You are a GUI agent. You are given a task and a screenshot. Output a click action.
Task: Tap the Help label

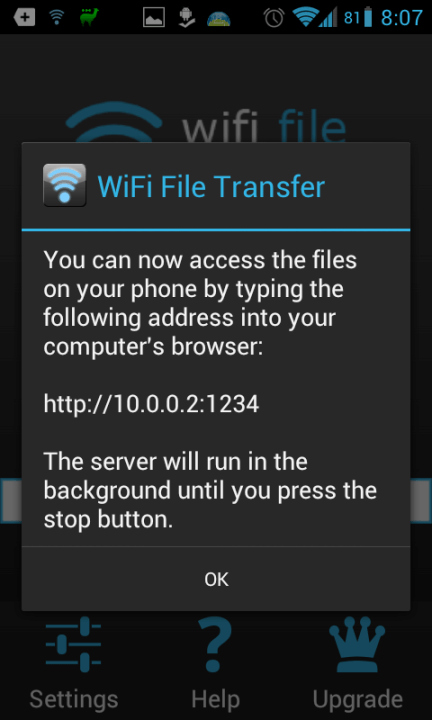tap(215, 700)
